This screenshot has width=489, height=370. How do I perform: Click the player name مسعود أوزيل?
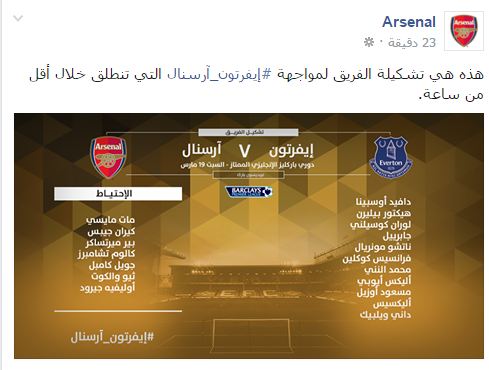tap(384, 292)
